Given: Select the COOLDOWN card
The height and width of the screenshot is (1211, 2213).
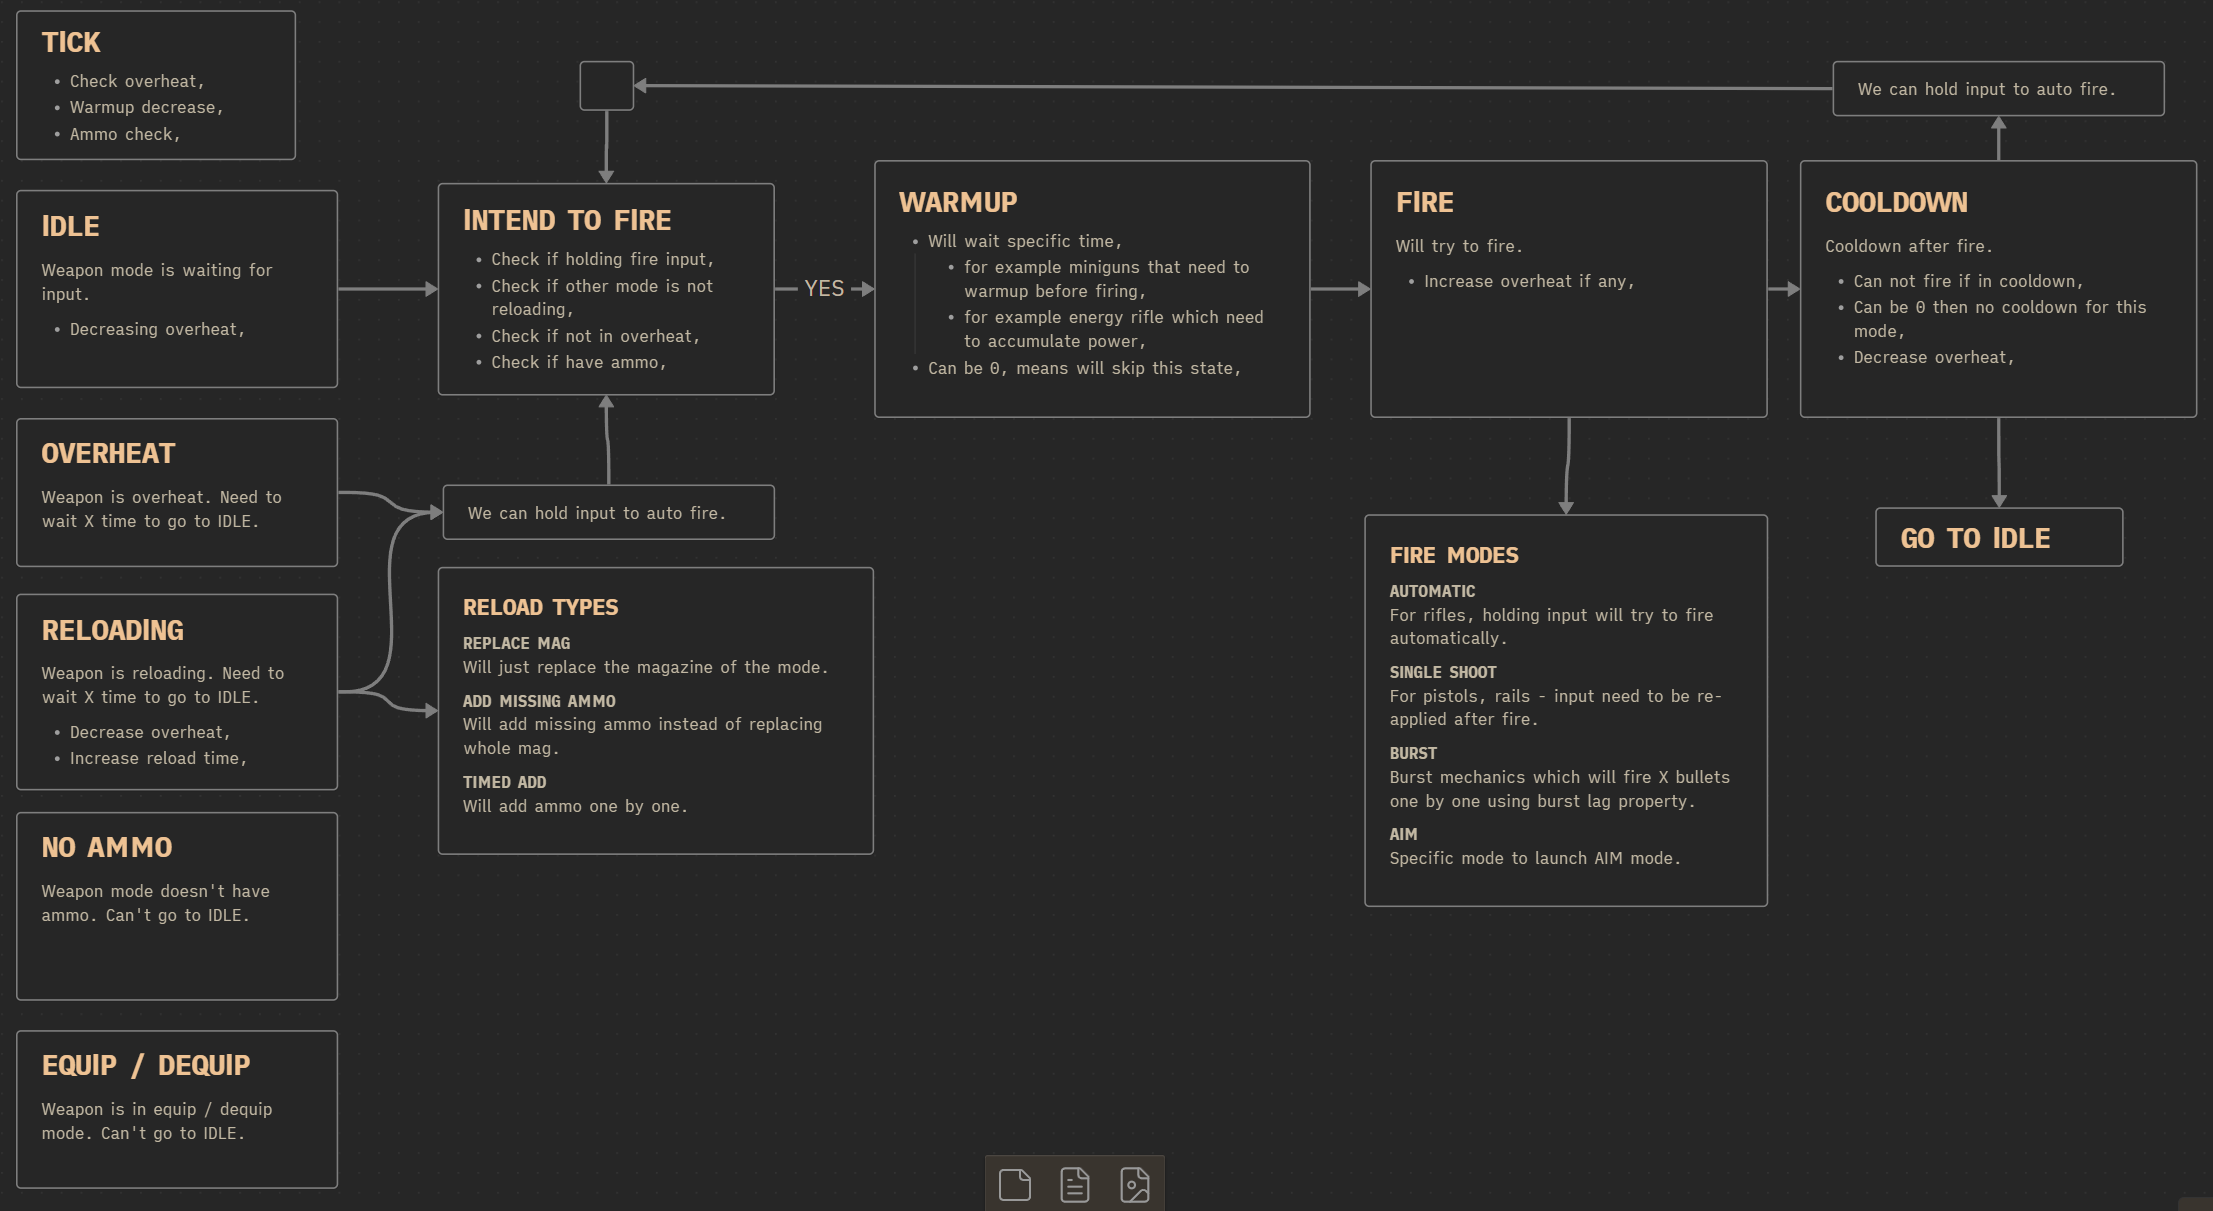Looking at the screenshot, I should [x=1998, y=289].
